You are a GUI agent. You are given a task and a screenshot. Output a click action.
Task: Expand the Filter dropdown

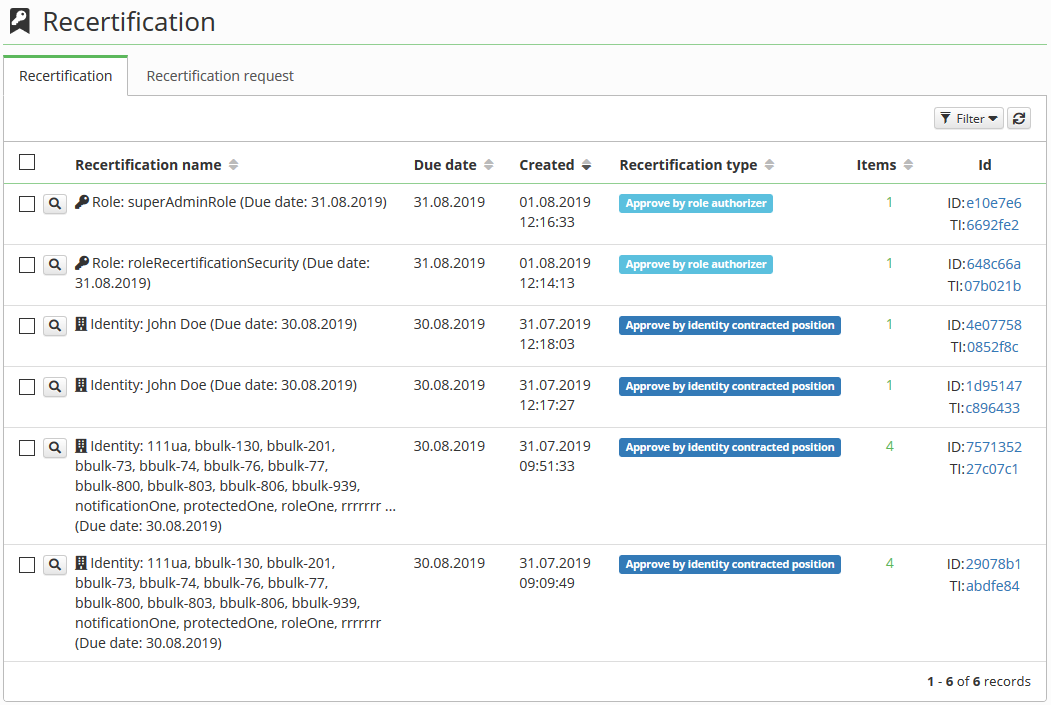click(x=969, y=119)
